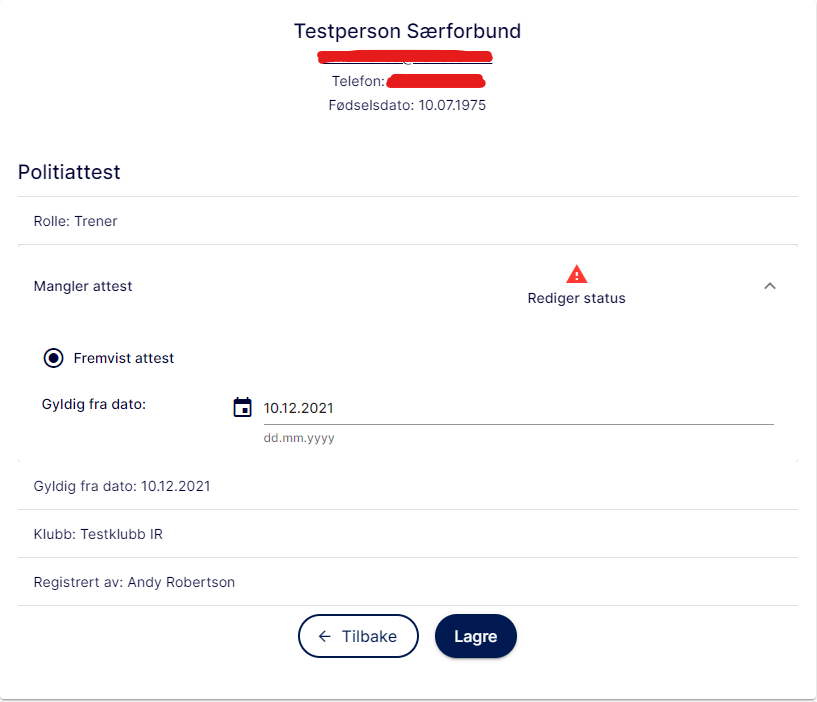The width and height of the screenshot is (817, 702).
Task: Select the Klubb: Testklubb IR row
Action: coord(408,534)
